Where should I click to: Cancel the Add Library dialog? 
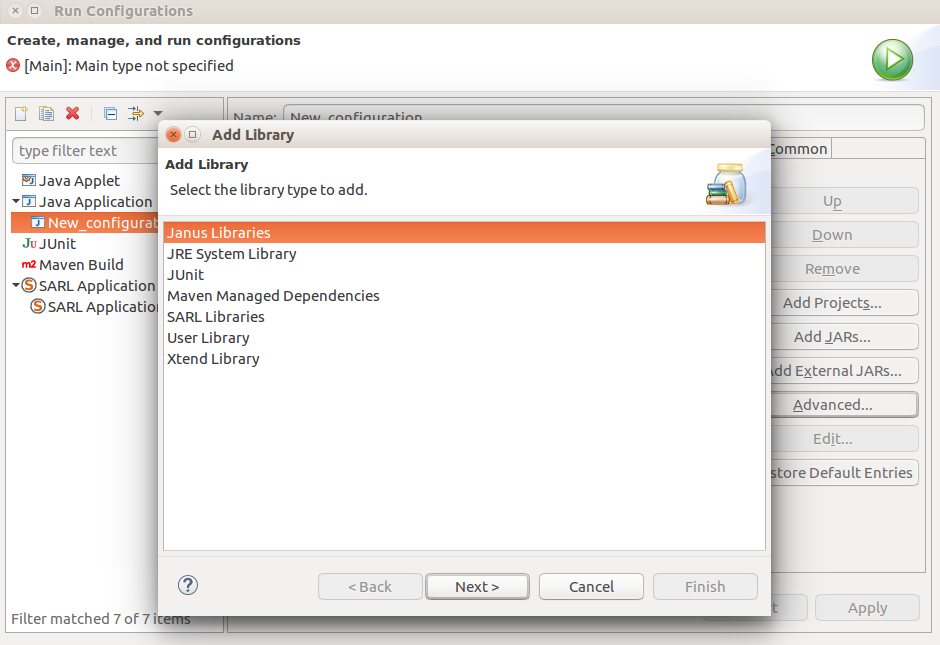click(x=591, y=586)
